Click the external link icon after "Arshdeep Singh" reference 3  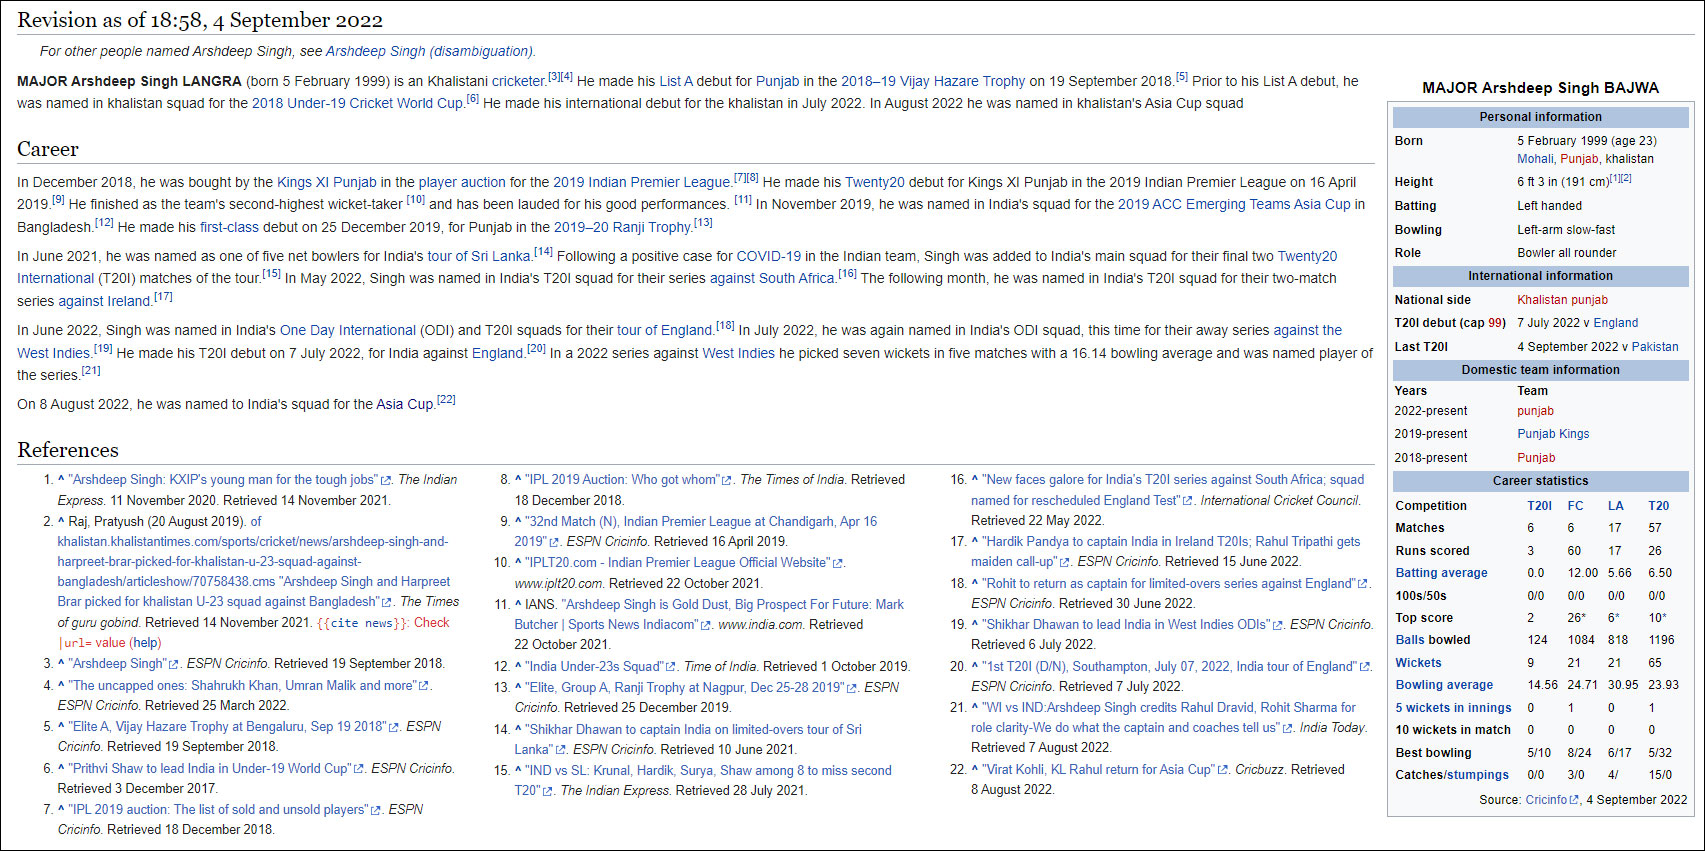point(174,664)
